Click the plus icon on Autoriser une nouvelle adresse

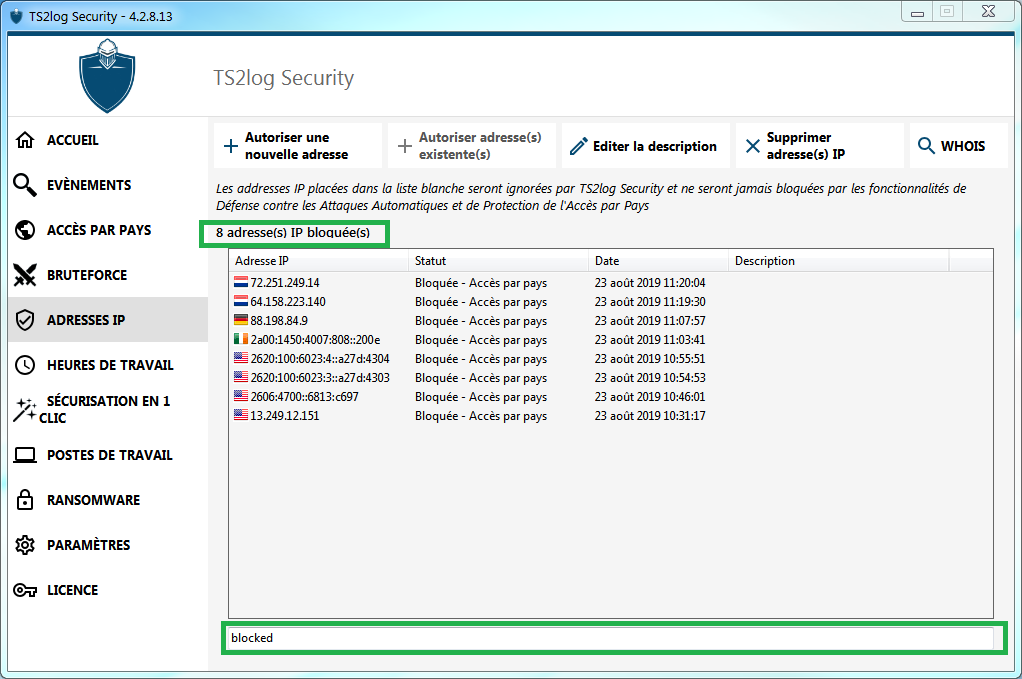231,146
